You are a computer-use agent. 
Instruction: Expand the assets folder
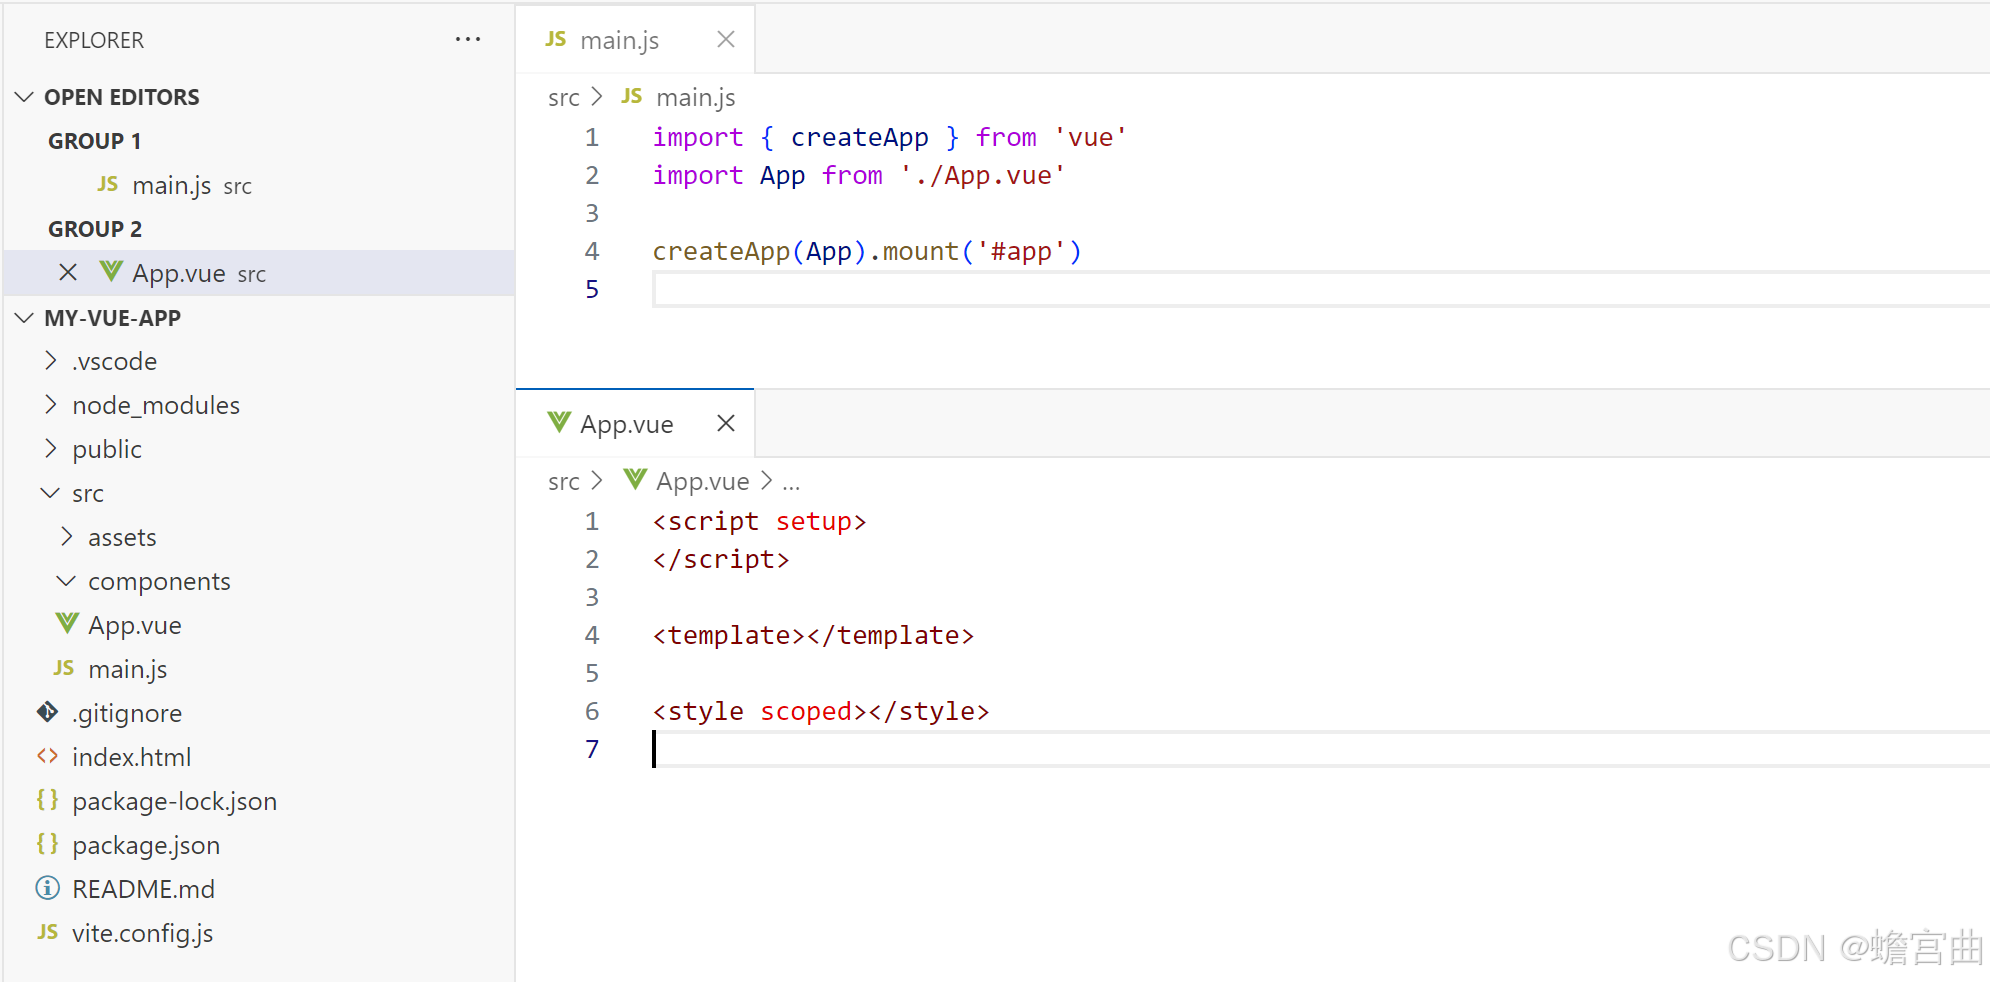pyautogui.click(x=67, y=537)
